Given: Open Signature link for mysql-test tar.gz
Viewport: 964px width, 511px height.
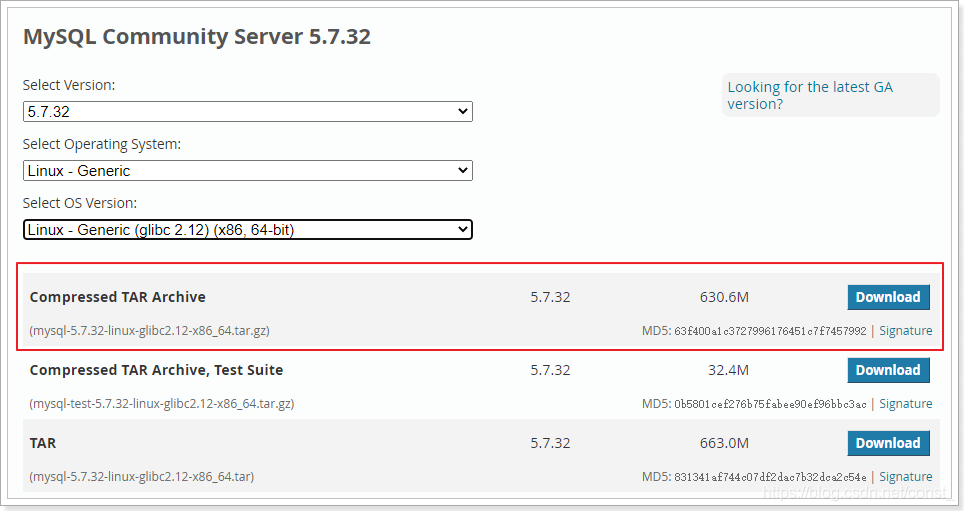Looking at the screenshot, I should click(906, 404).
